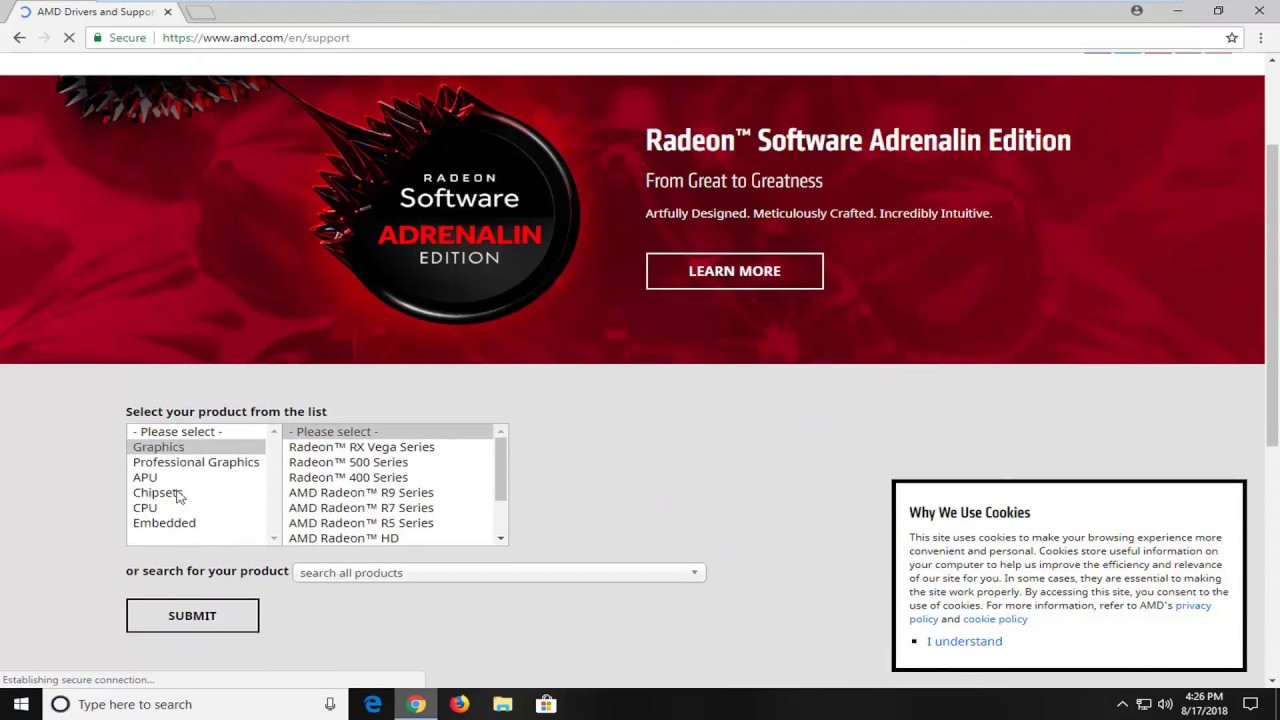
Task: Click the Secure padlock indicator
Action: [x=97, y=38]
